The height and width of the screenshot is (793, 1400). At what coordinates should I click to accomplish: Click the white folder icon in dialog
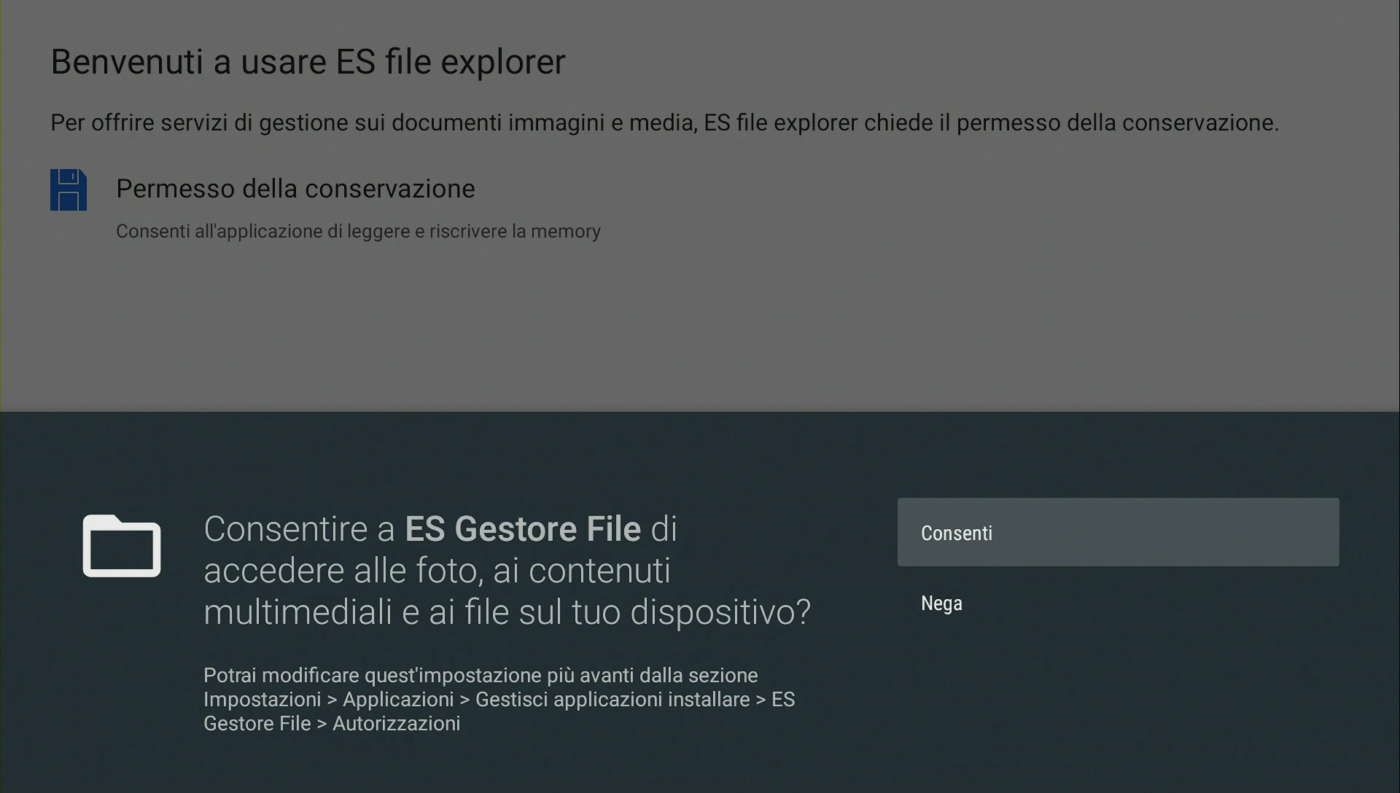pos(121,546)
